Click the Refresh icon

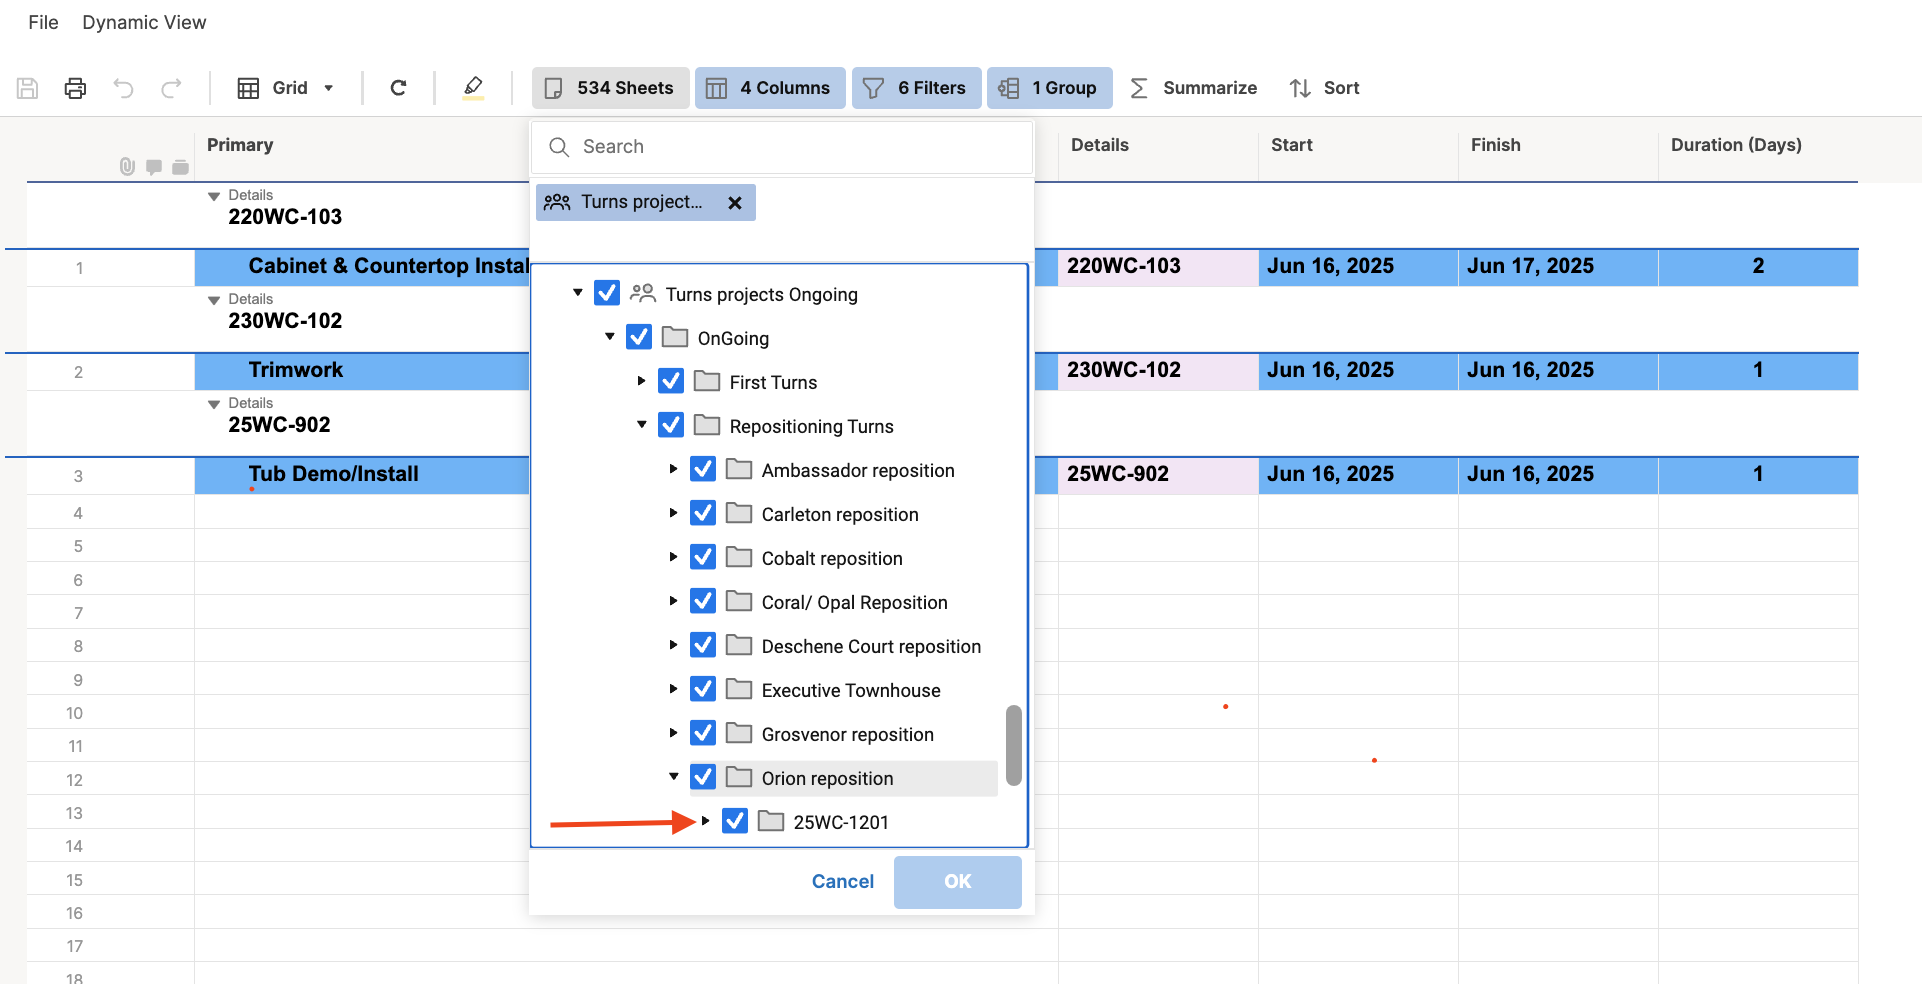pos(398,88)
